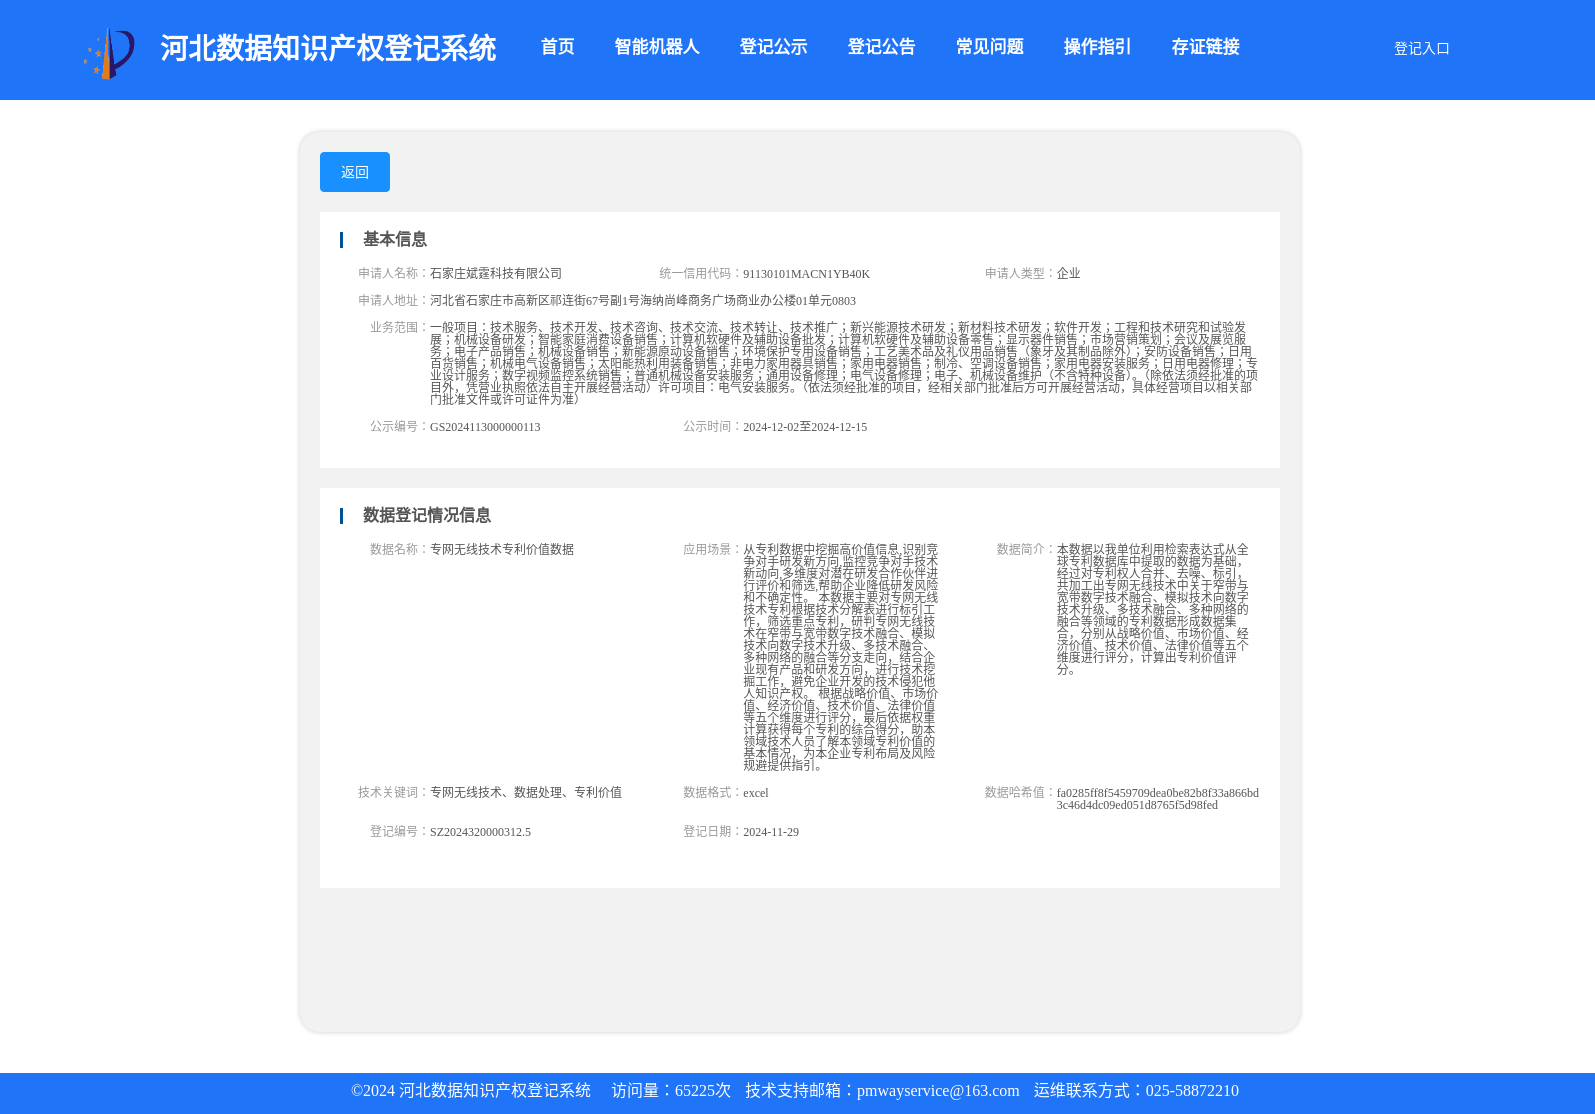Go to 登记公示 page

tap(773, 47)
